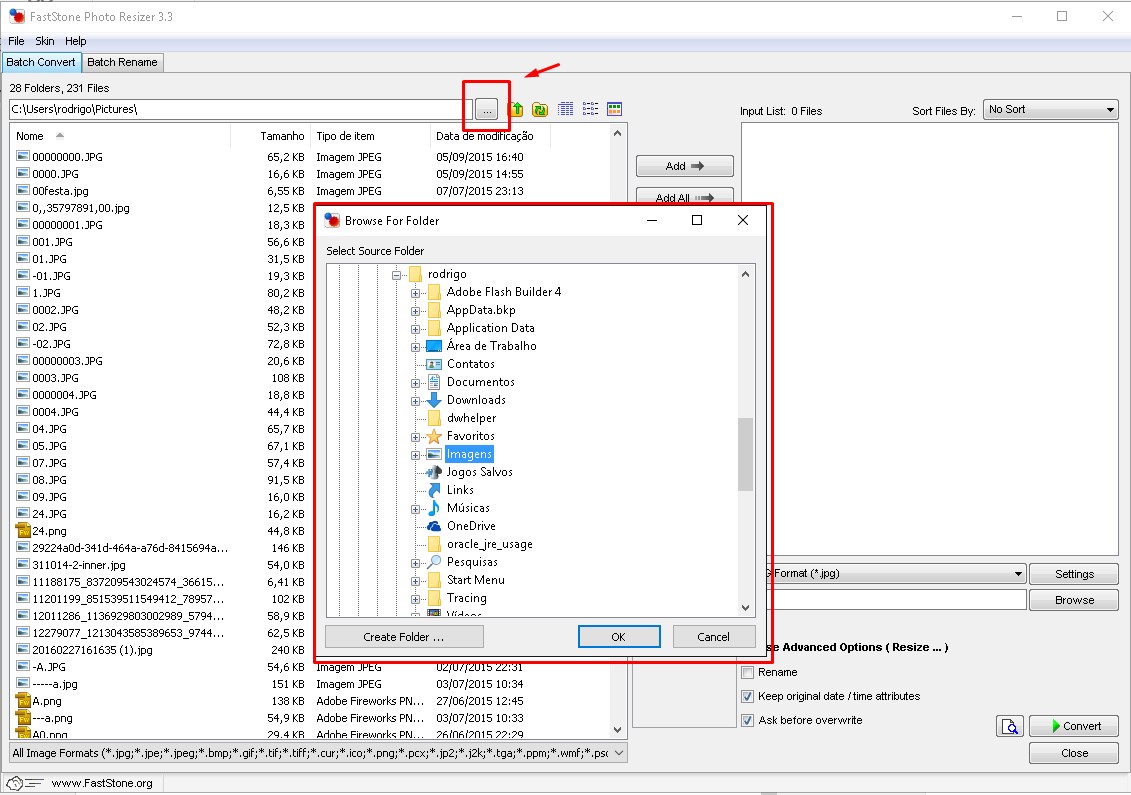Viewport: 1131px width, 795px height.
Task: Click the 24.png Fireworks file icon
Action: 22,530
